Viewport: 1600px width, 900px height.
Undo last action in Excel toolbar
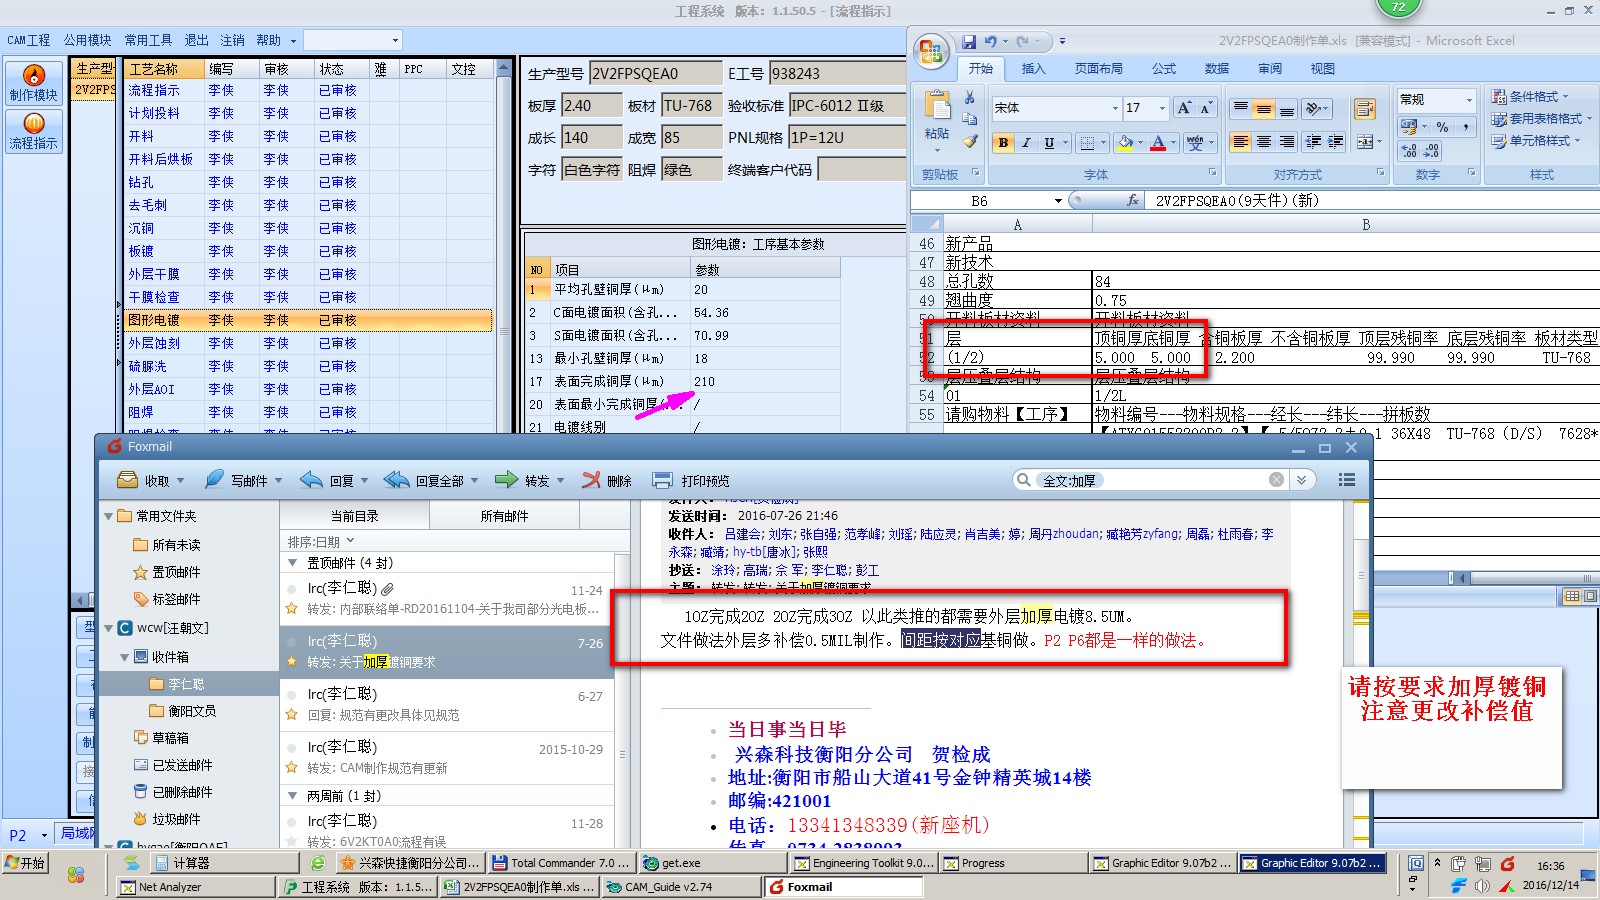pyautogui.click(x=990, y=42)
